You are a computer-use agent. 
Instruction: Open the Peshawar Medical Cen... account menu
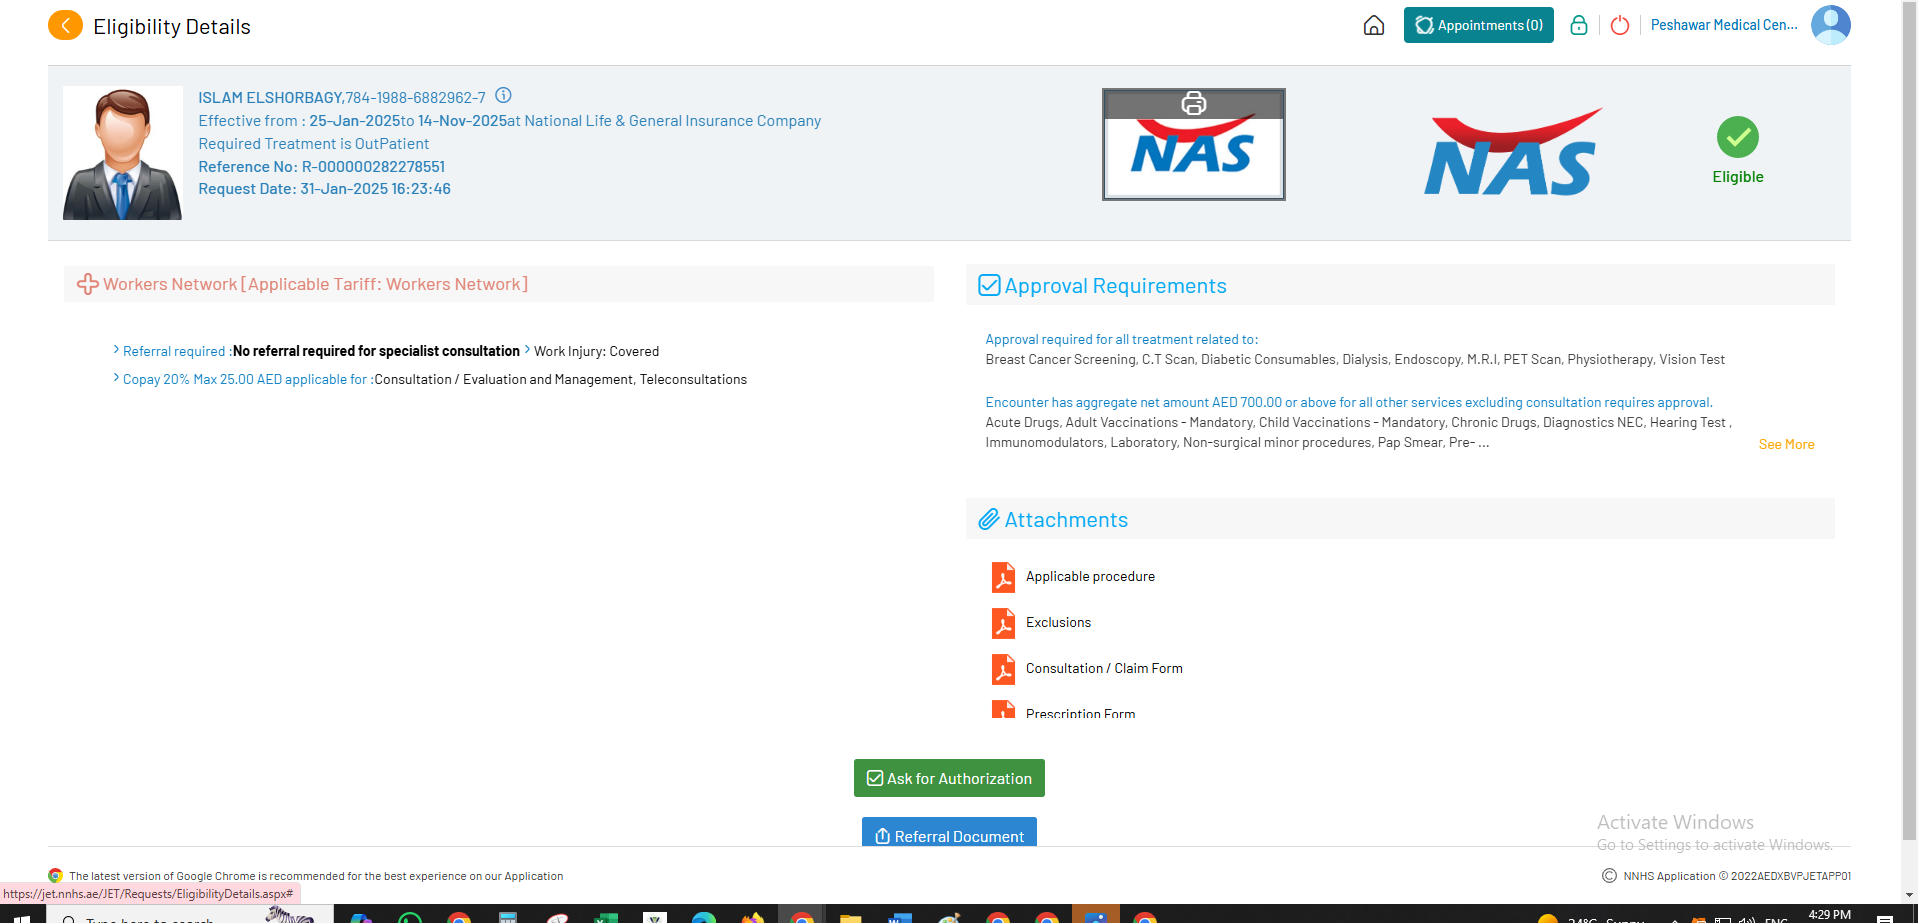tap(1724, 25)
